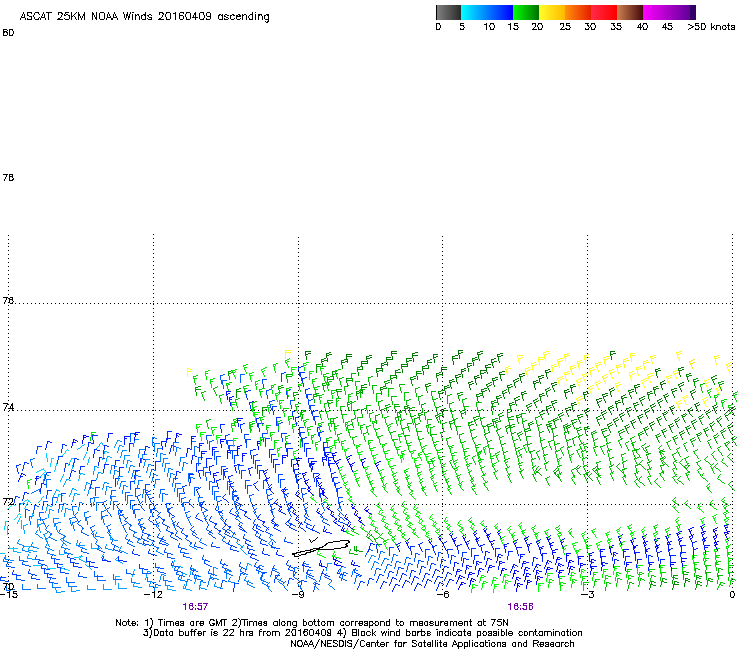Screen dimensions: 740x650
Task: Select the 78 latitude axis label
Action: tap(8, 177)
